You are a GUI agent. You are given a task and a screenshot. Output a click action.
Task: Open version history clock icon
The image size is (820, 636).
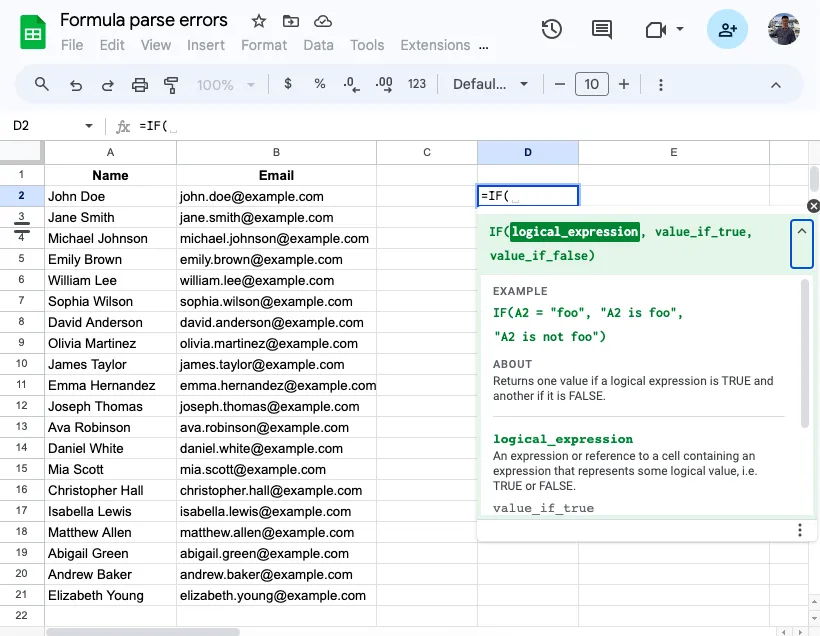click(x=552, y=29)
